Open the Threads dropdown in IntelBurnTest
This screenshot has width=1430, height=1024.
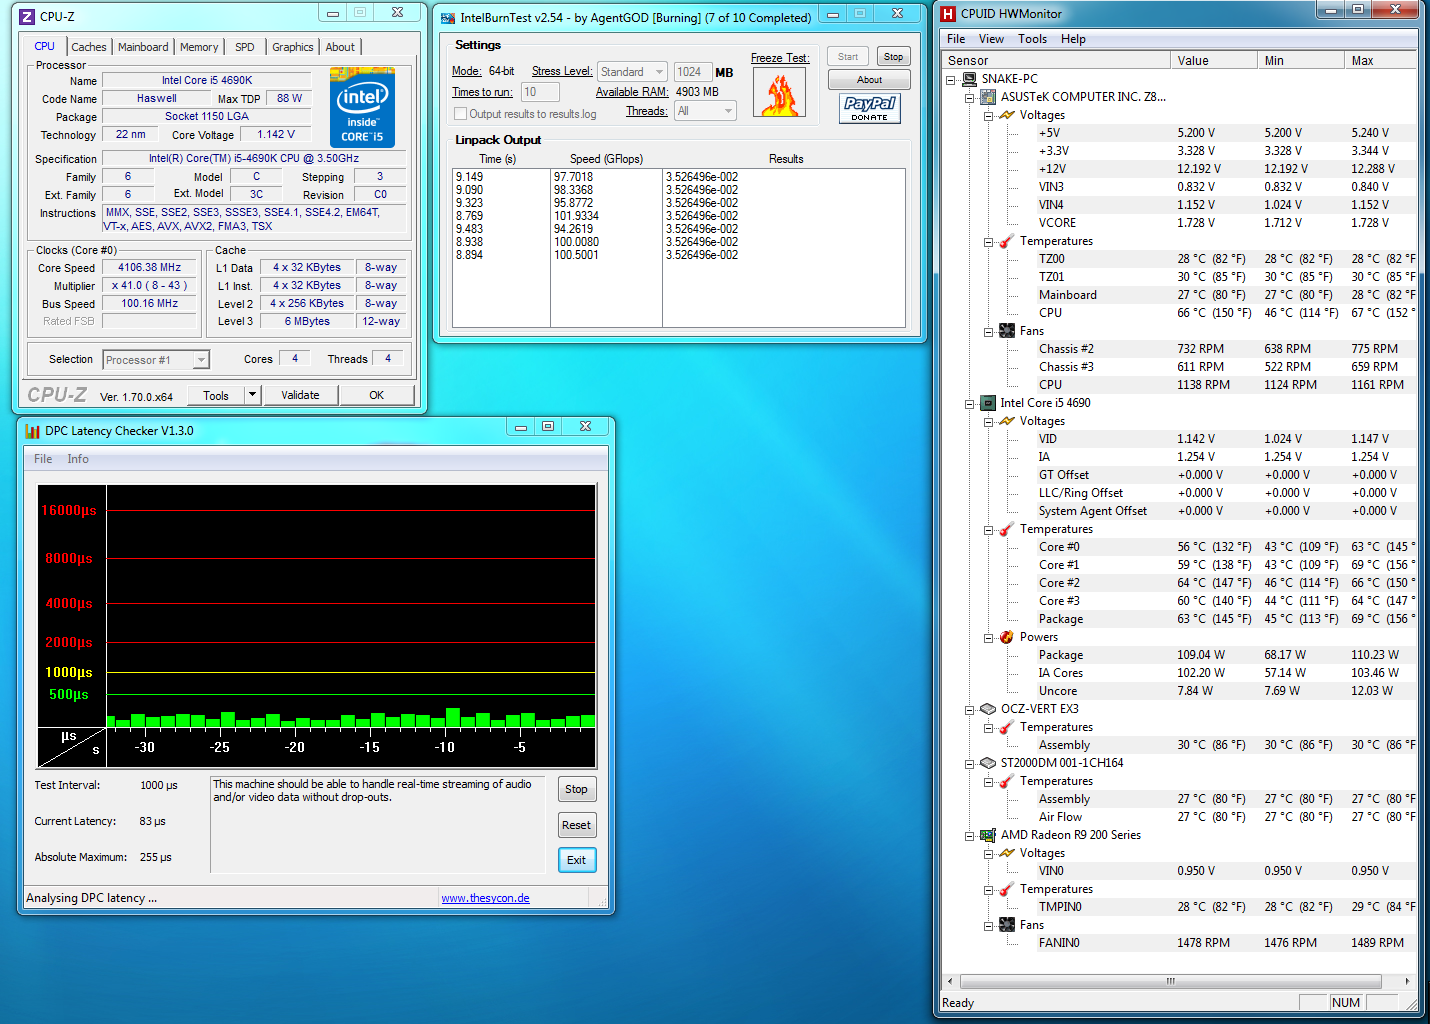[705, 111]
